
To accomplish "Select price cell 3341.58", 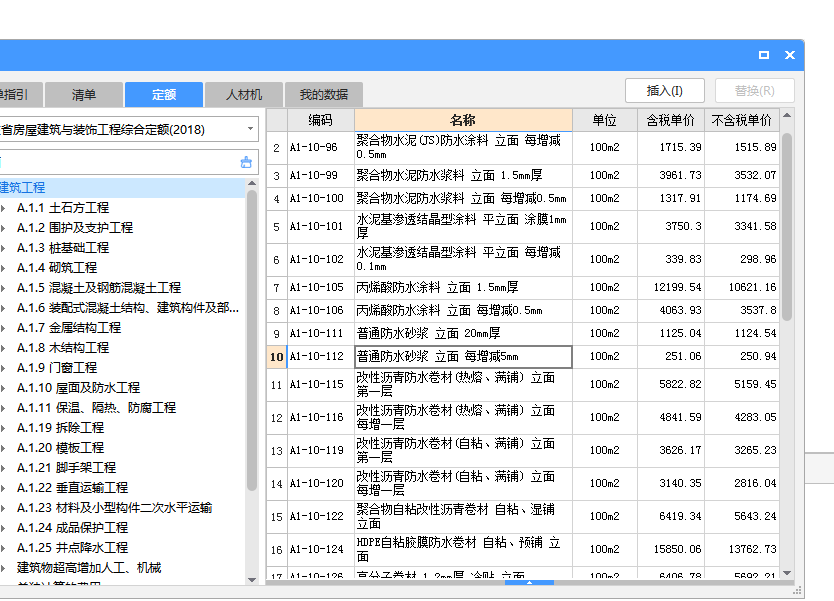I will [x=742, y=227].
